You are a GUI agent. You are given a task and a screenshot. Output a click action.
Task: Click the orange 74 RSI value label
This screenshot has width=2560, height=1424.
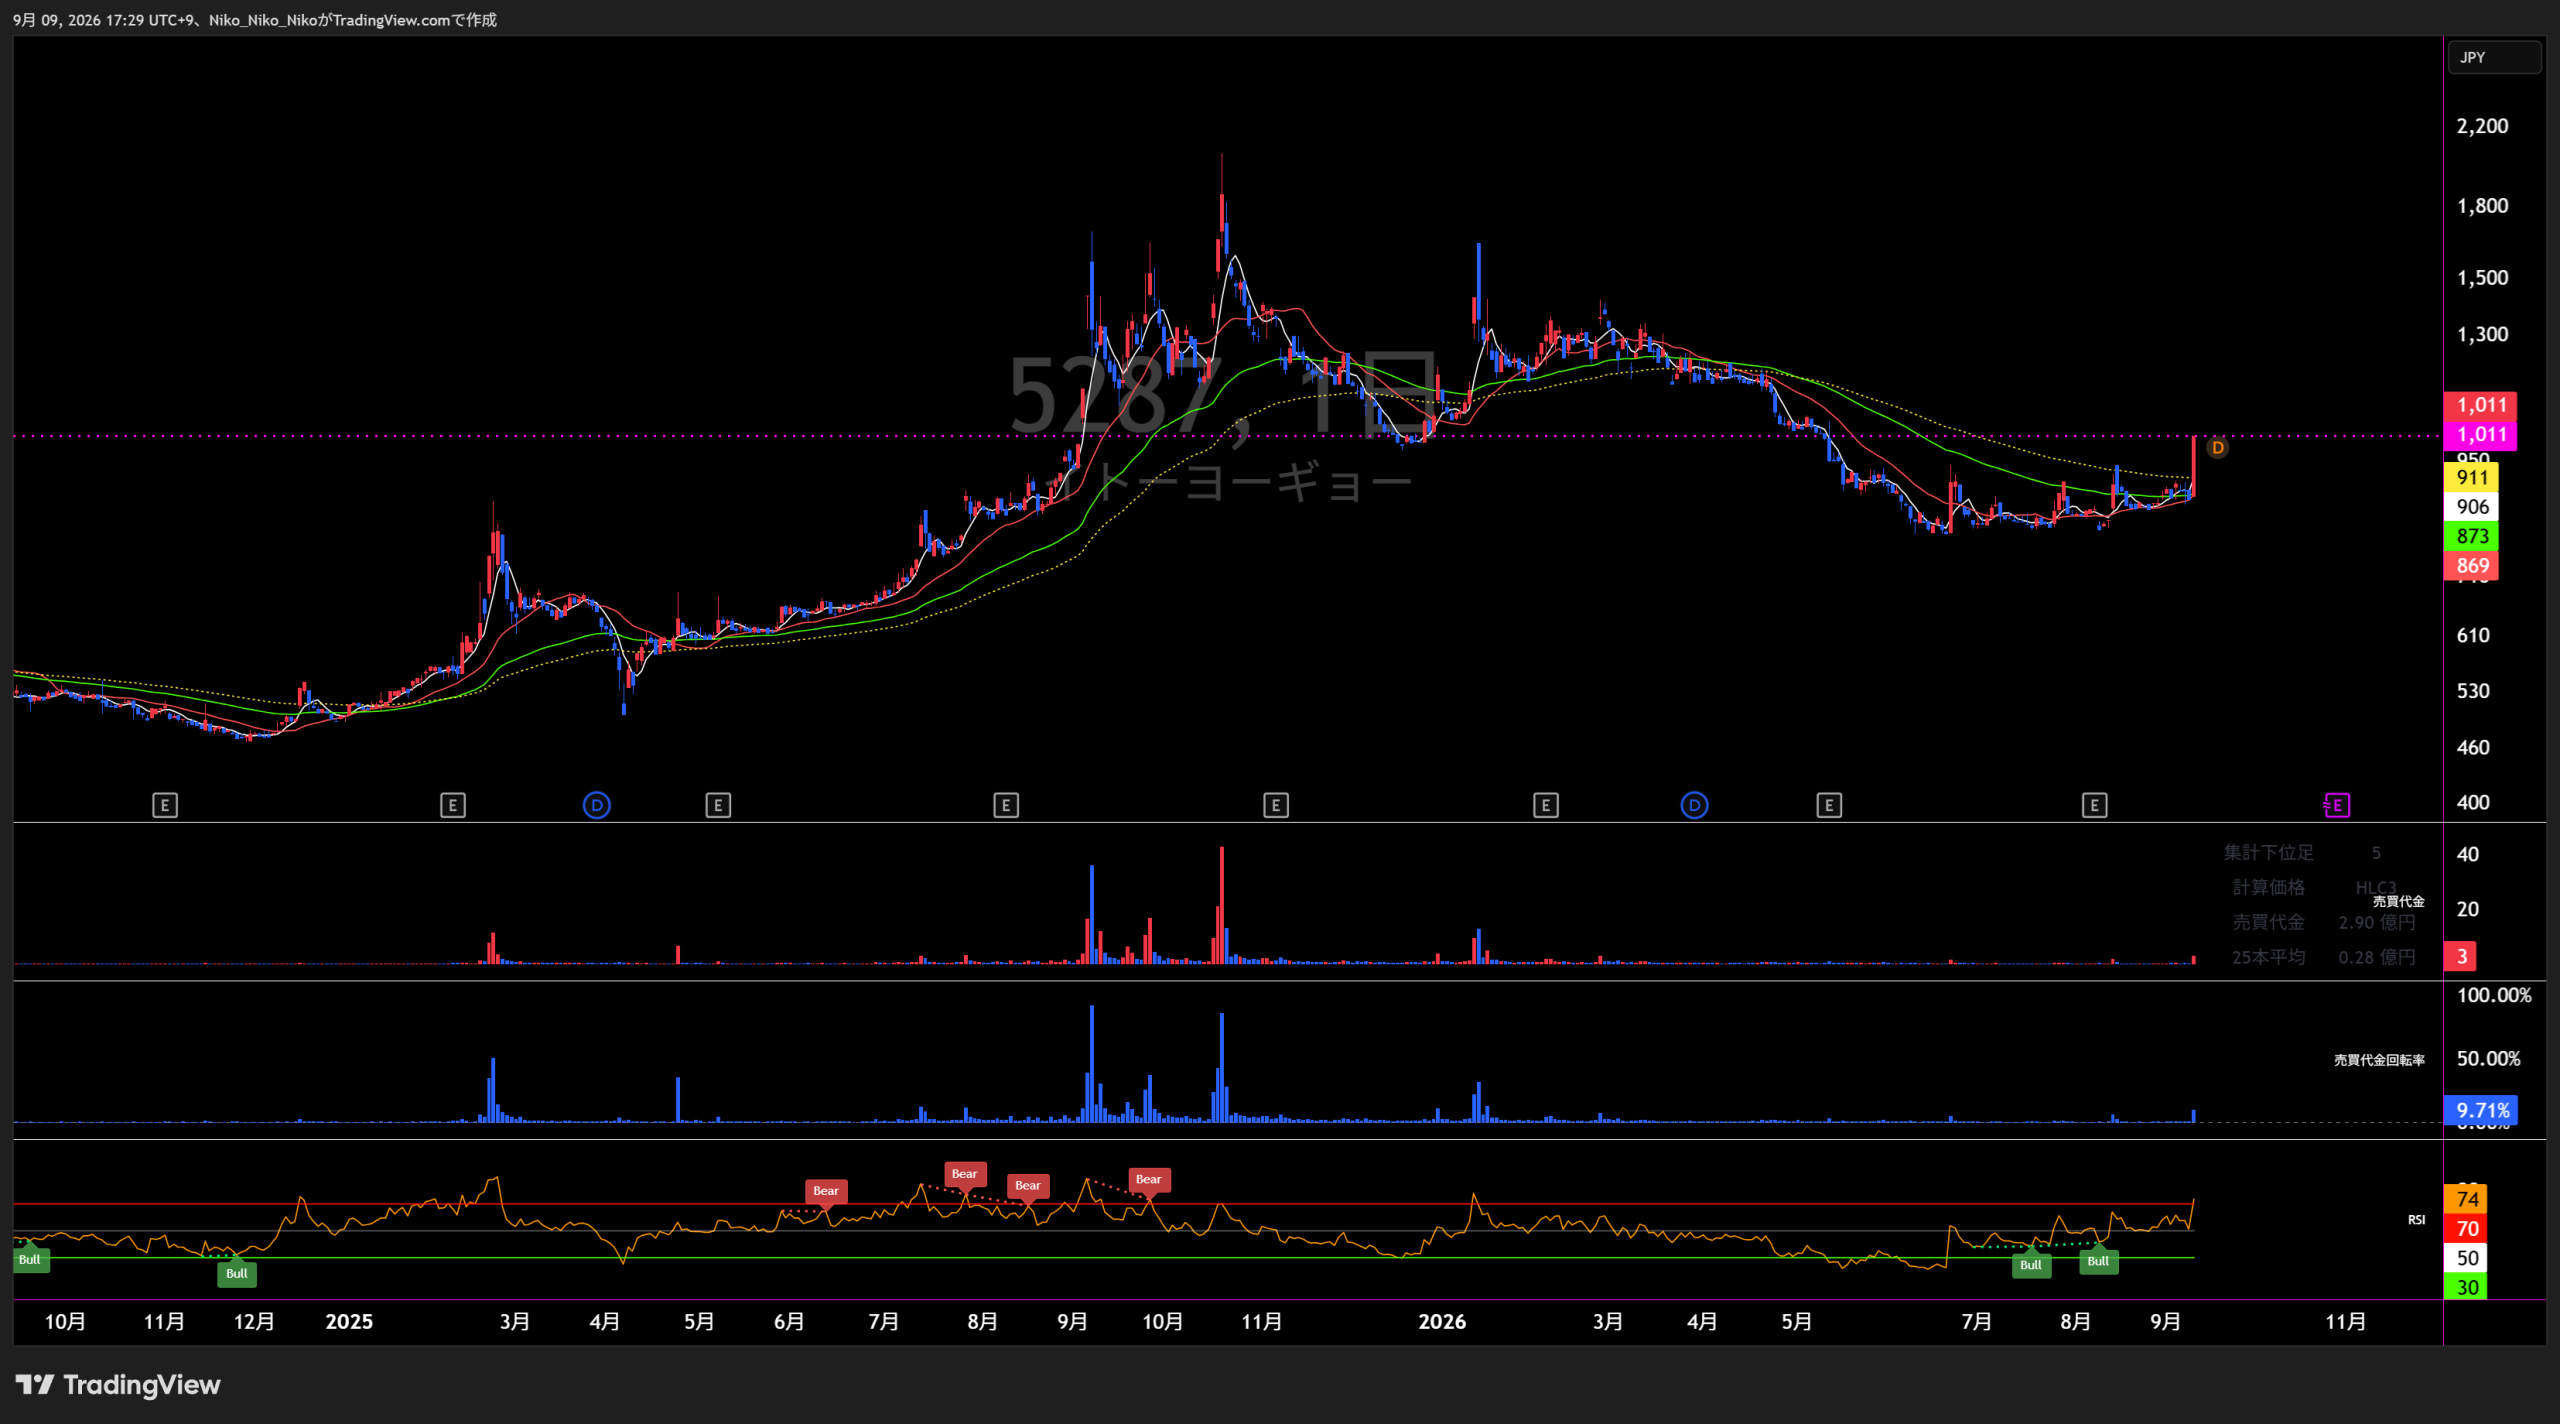[2466, 1200]
